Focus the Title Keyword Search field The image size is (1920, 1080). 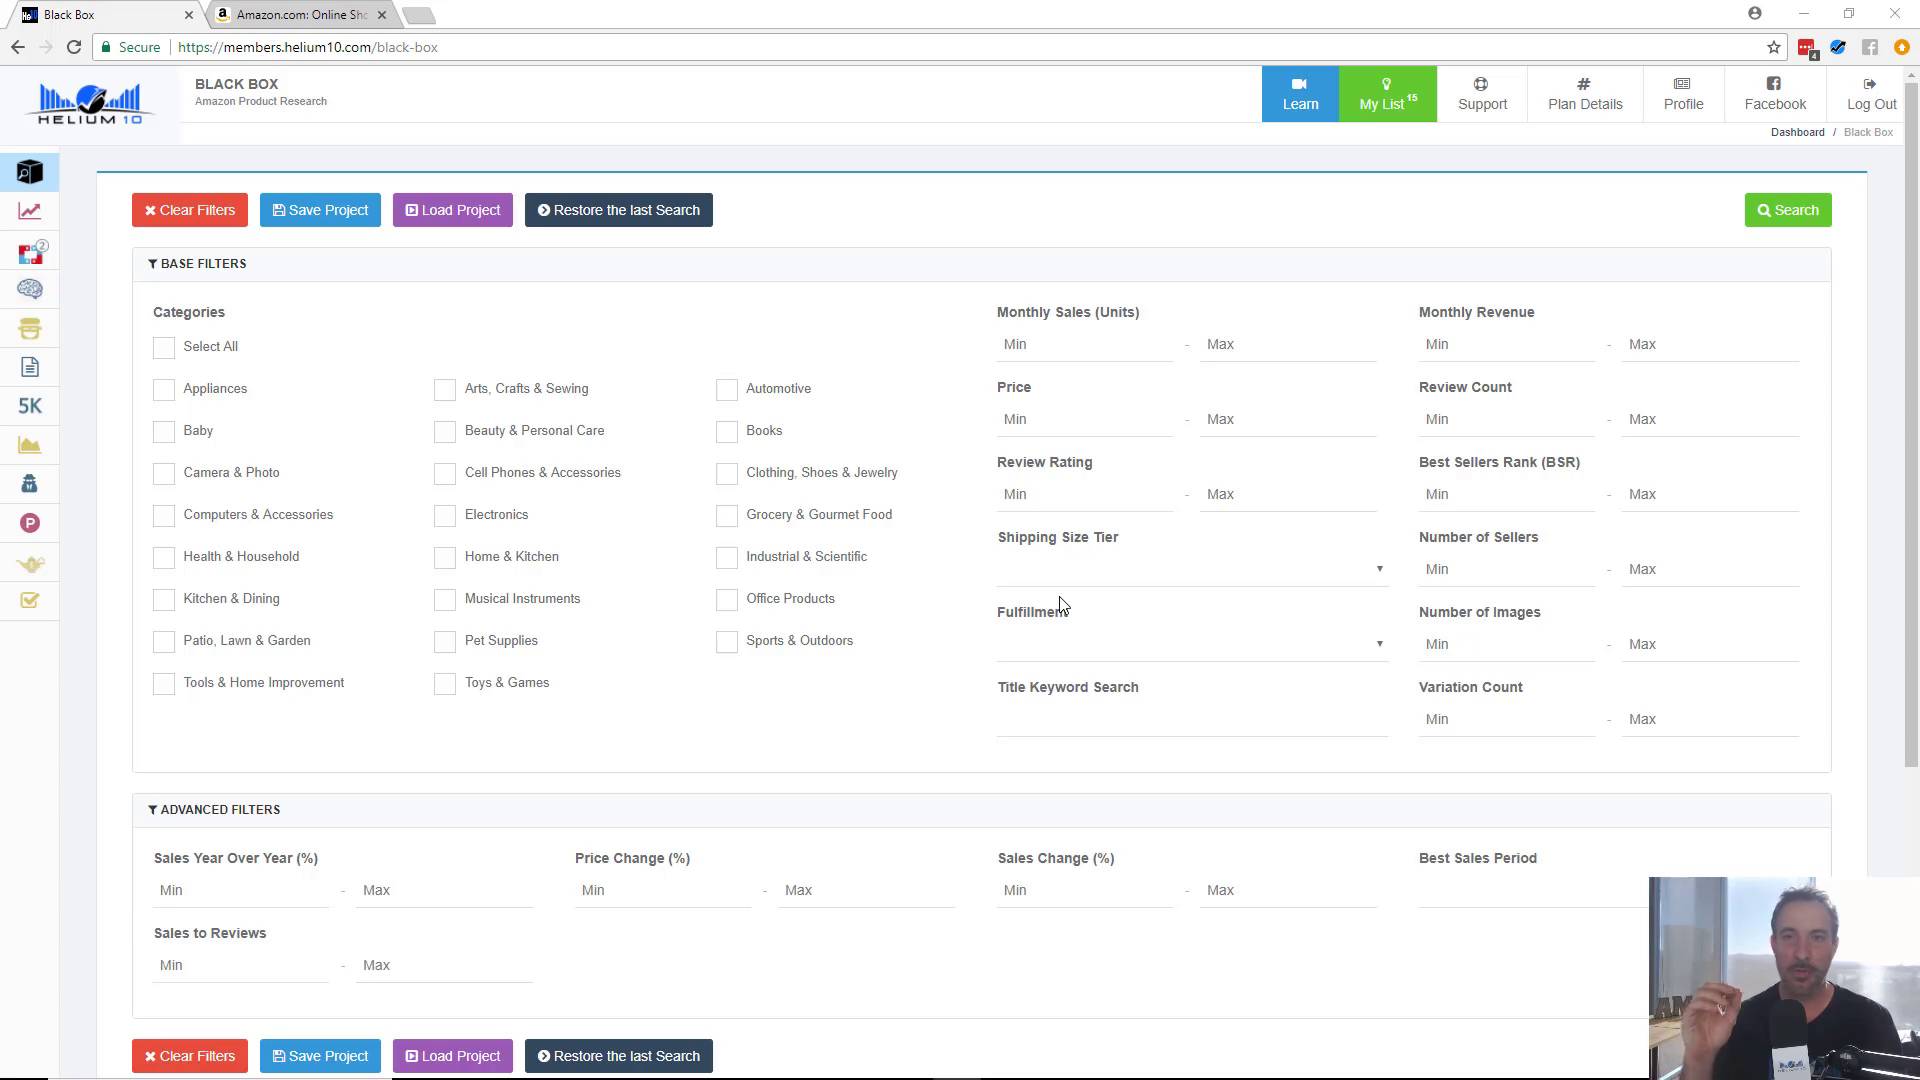(x=1192, y=719)
